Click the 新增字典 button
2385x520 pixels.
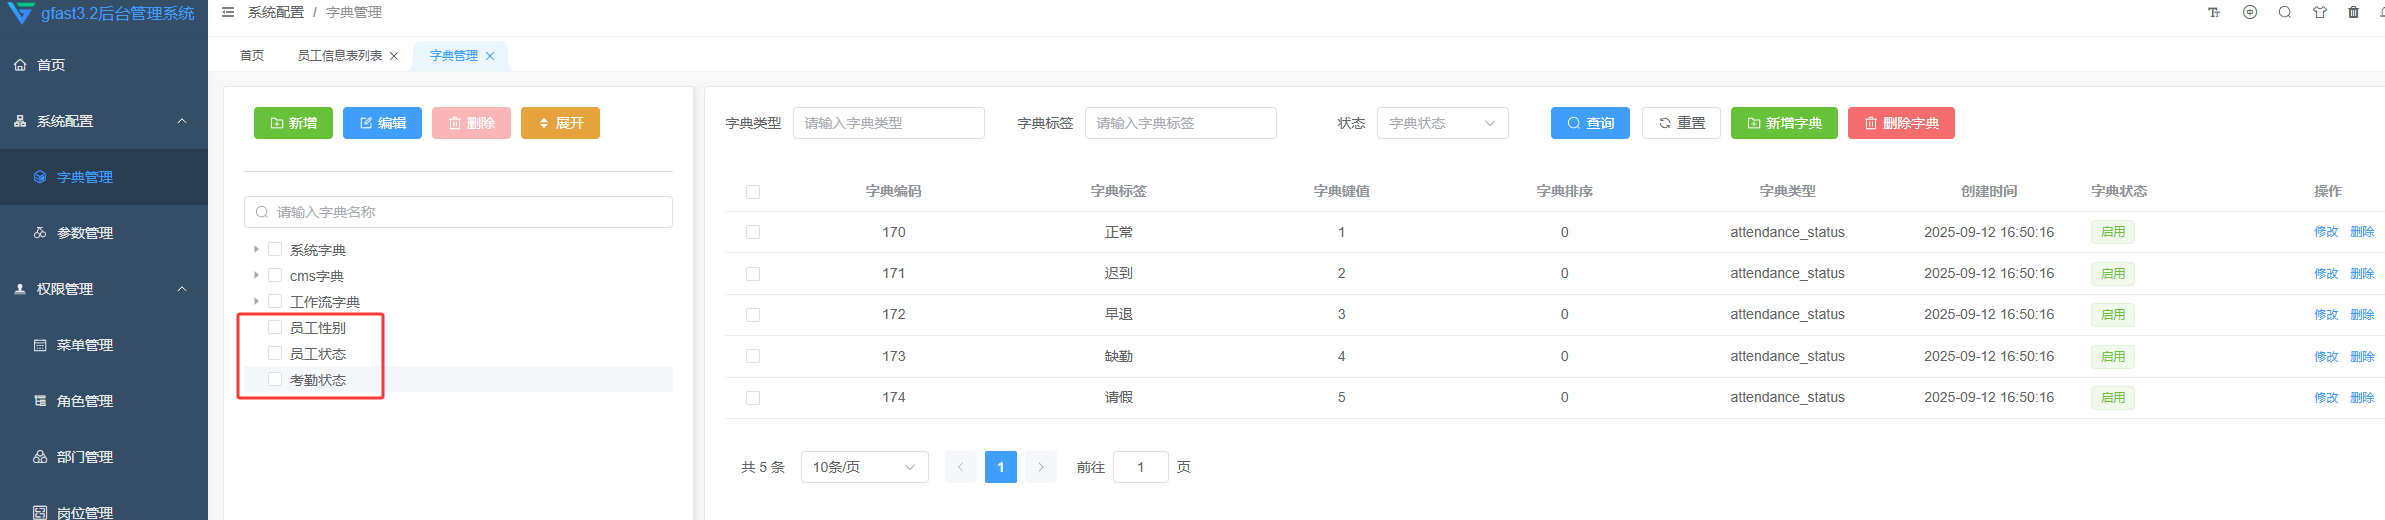pos(1784,123)
